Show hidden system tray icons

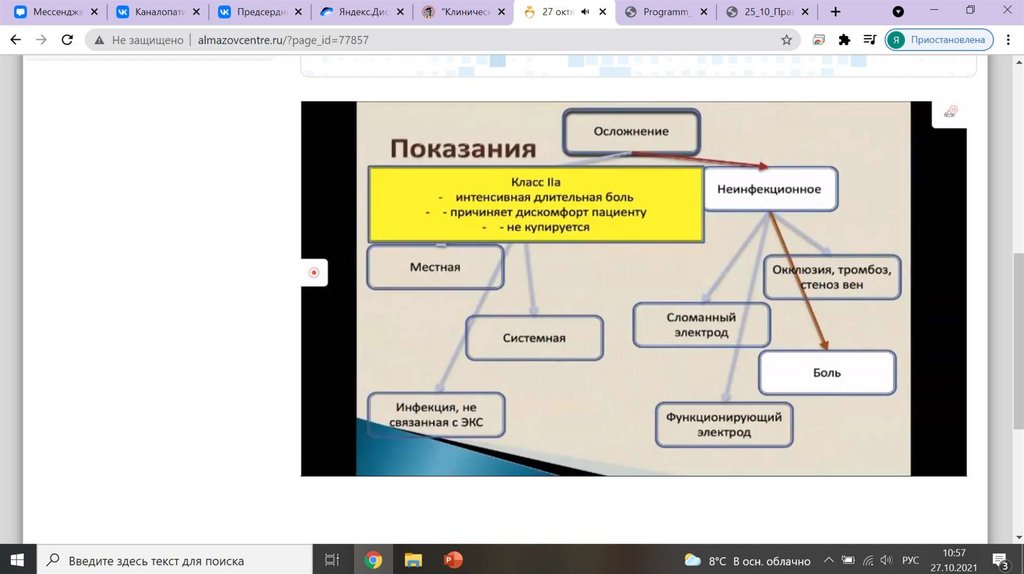(x=828, y=560)
